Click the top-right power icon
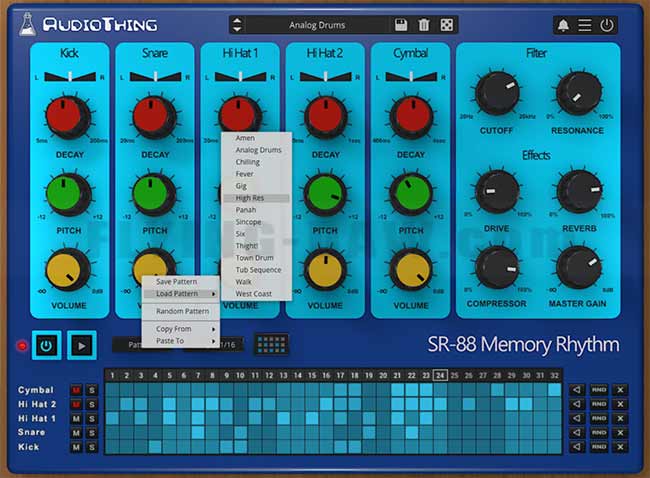Viewport: 650px width, 478px height. (607, 25)
